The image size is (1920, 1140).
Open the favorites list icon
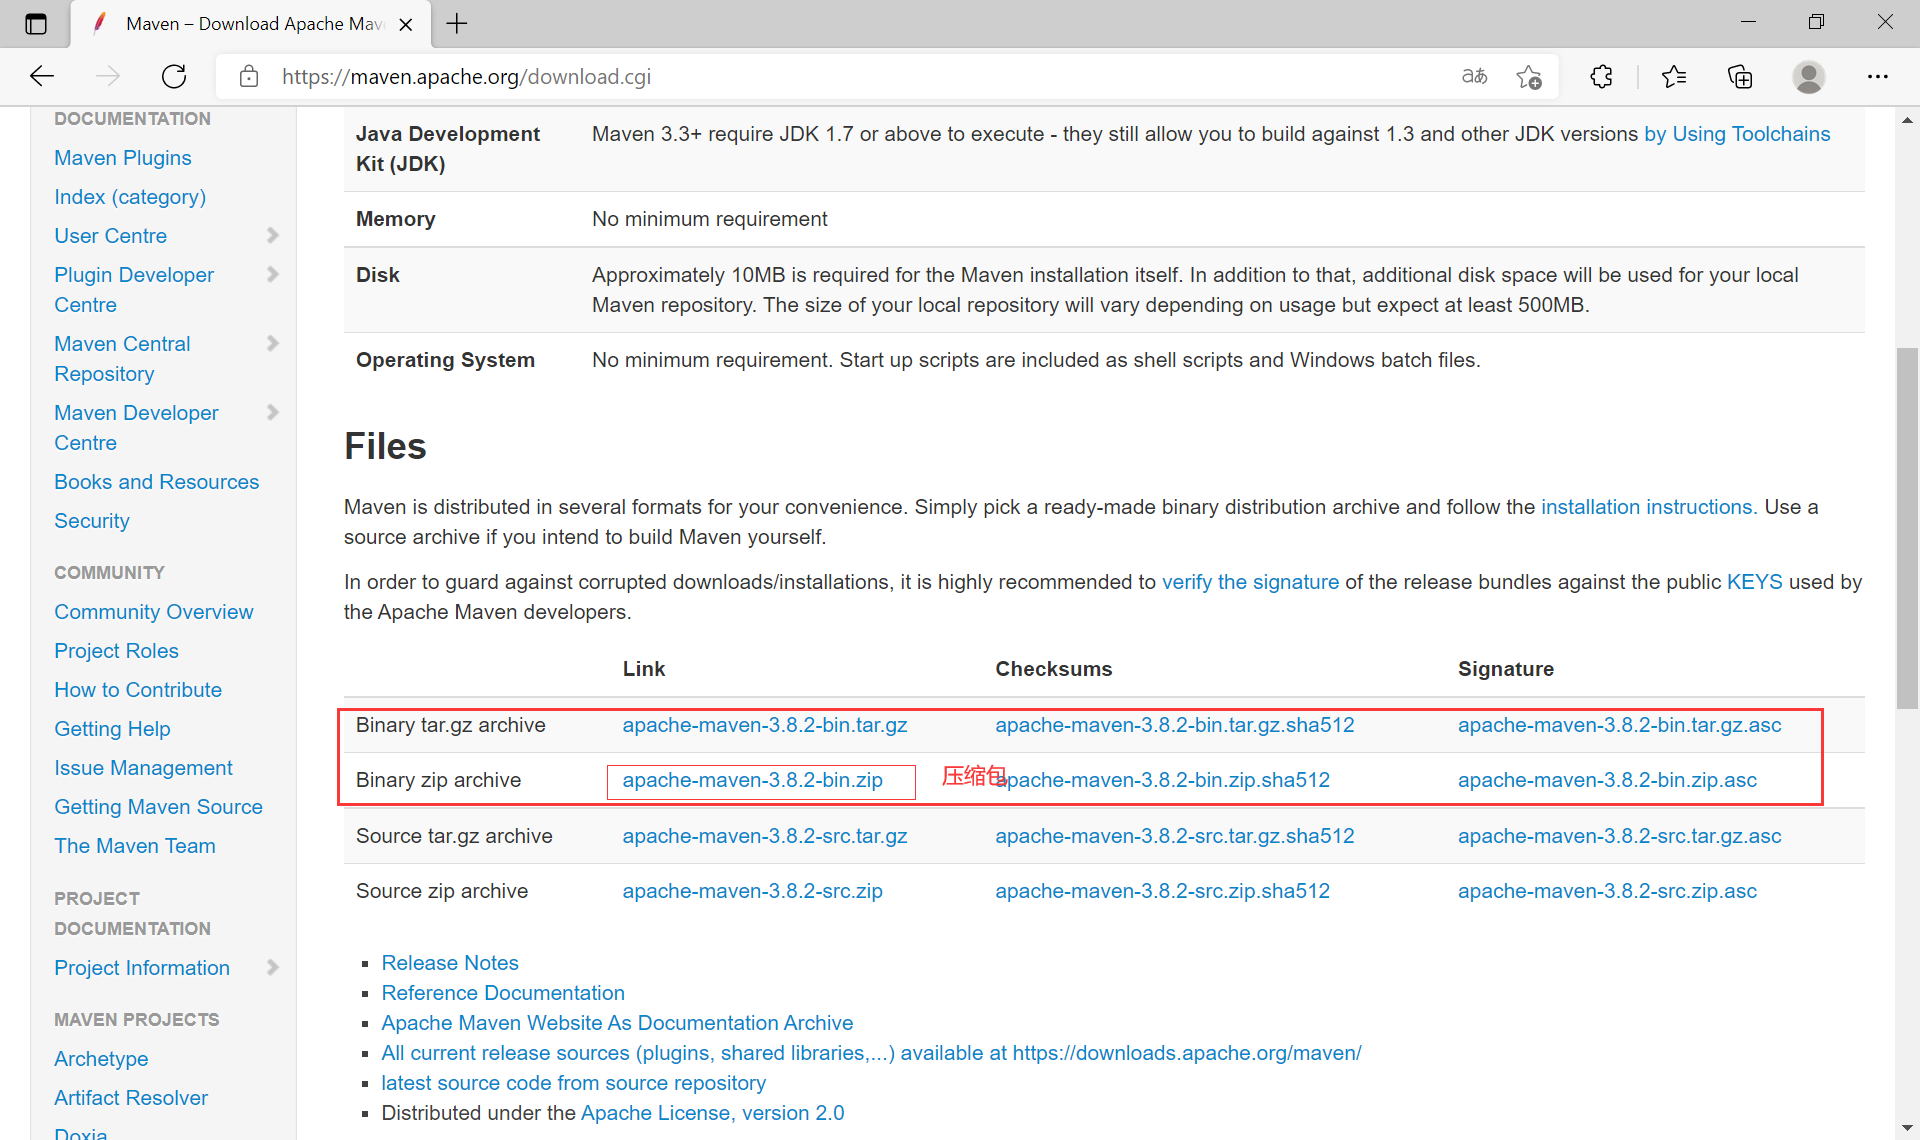(x=1674, y=76)
